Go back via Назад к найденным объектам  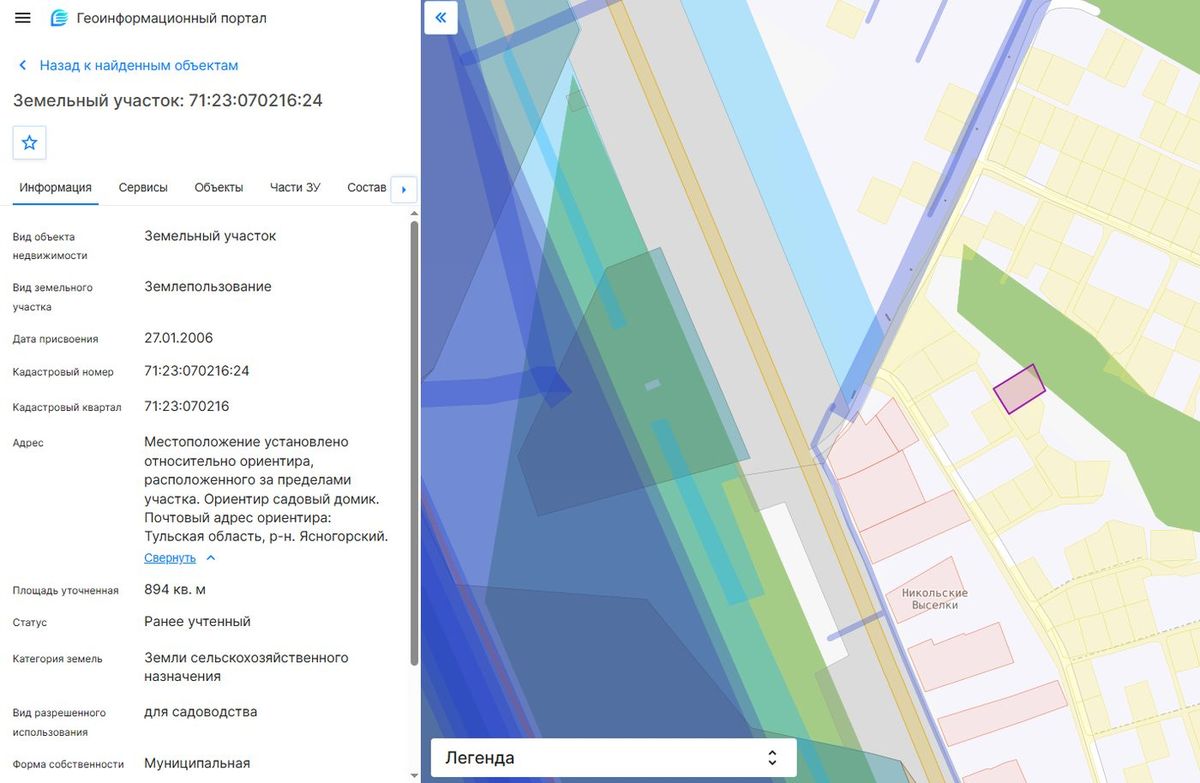pos(139,65)
